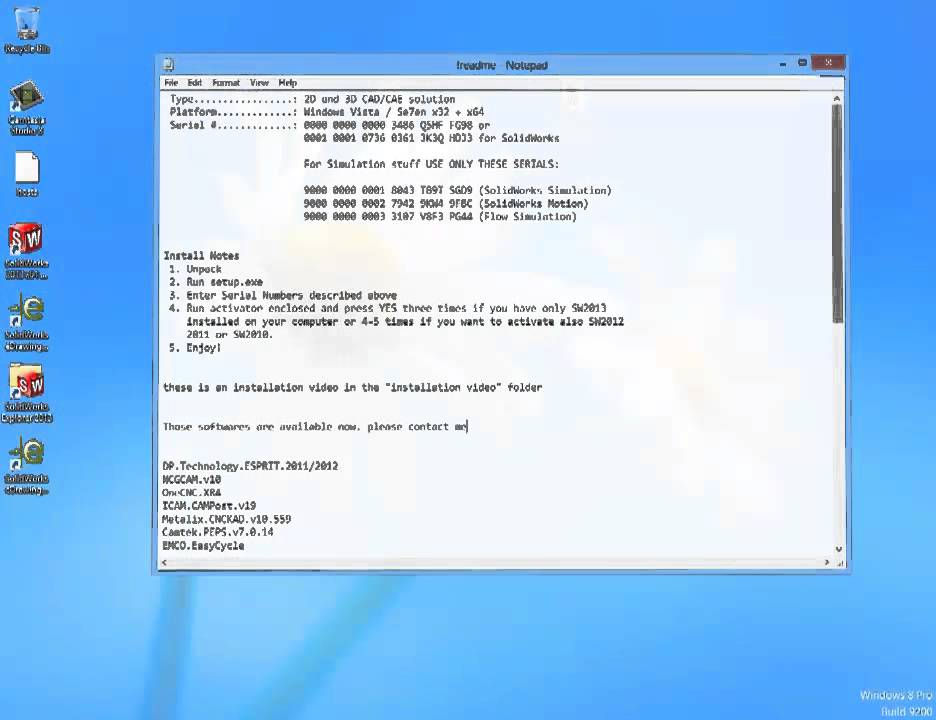
Task: Open the Help menu in Notepad
Action: pyautogui.click(x=287, y=83)
